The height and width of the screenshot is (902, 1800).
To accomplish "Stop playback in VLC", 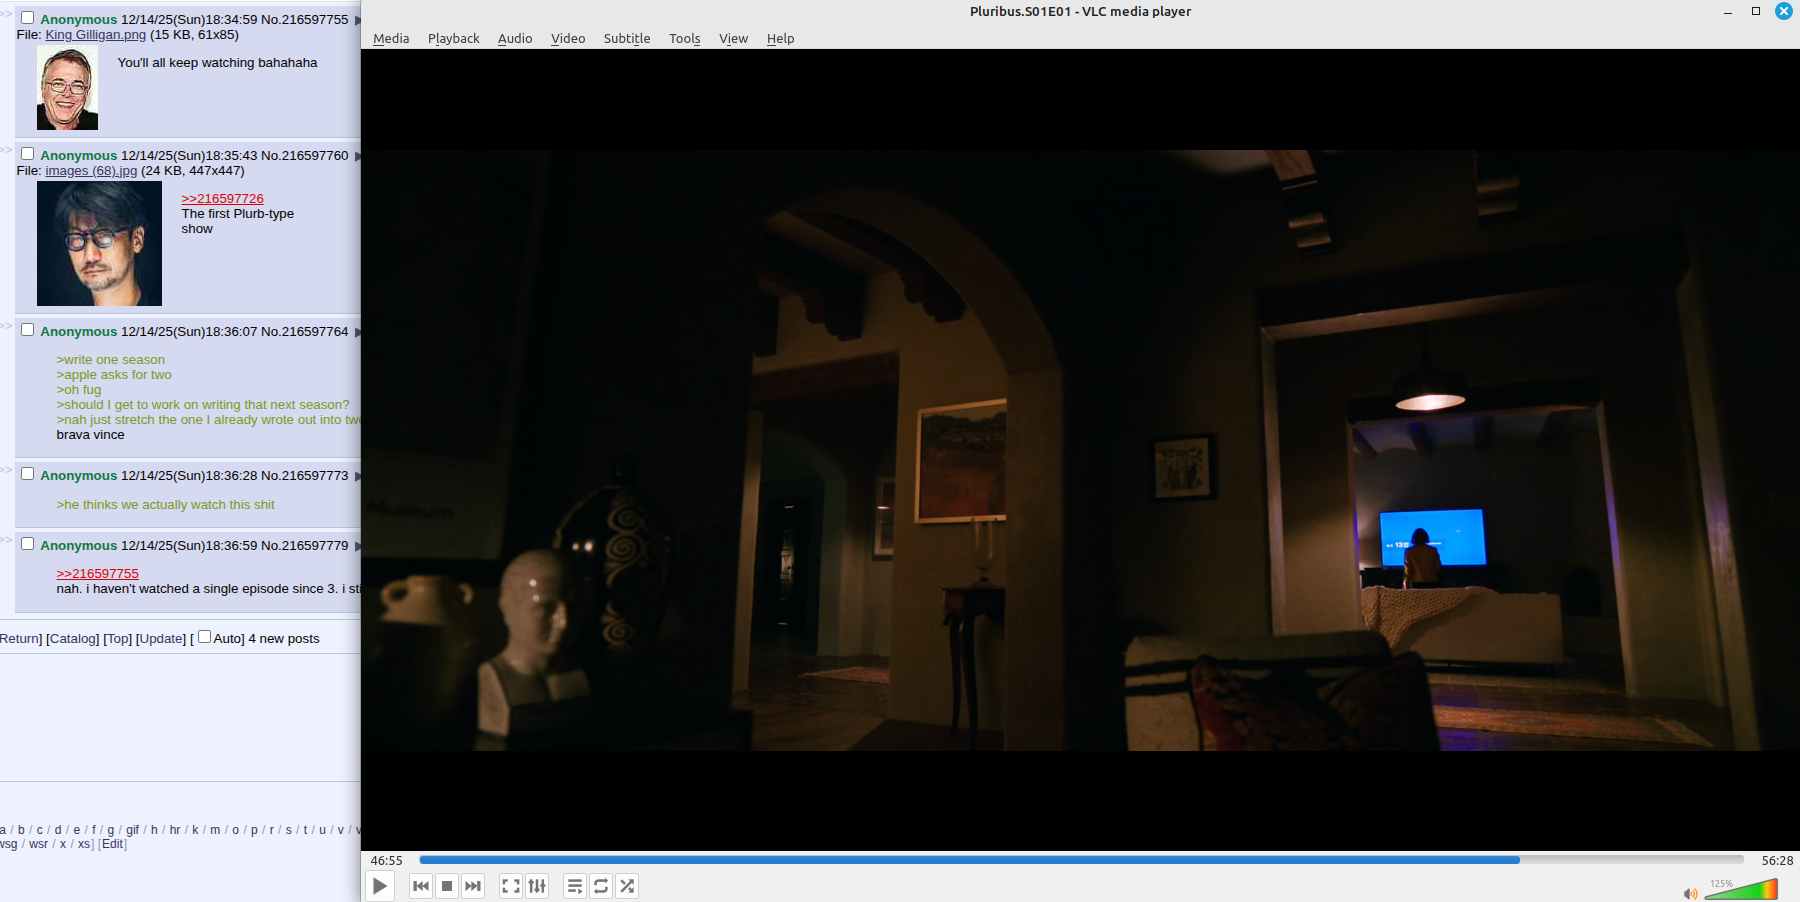I will pyautogui.click(x=447, y=886).
